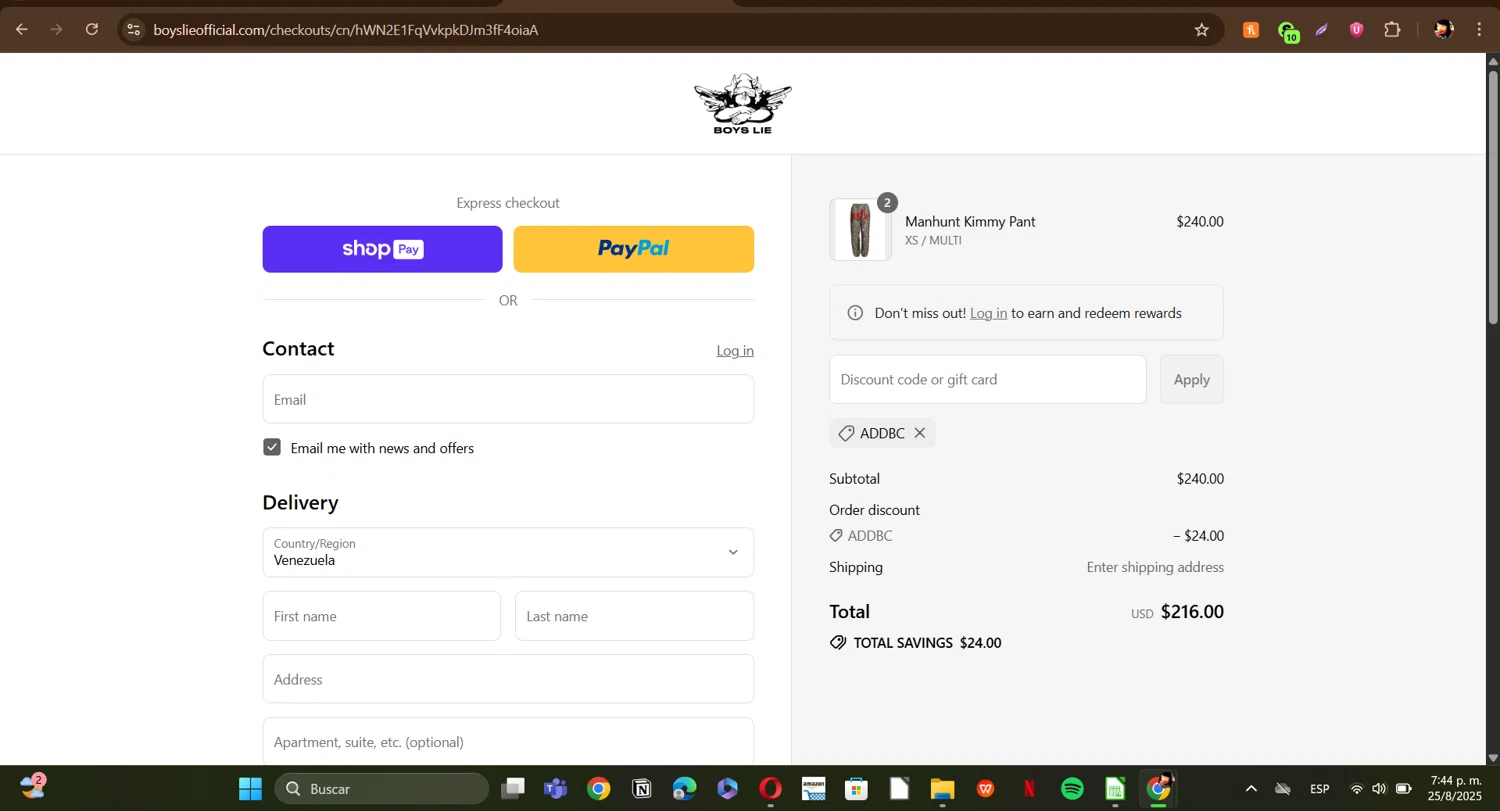This screenshot has height=811, width=1500.
Task: Go back with the browser back arrow
Action: tap(21, 30)
